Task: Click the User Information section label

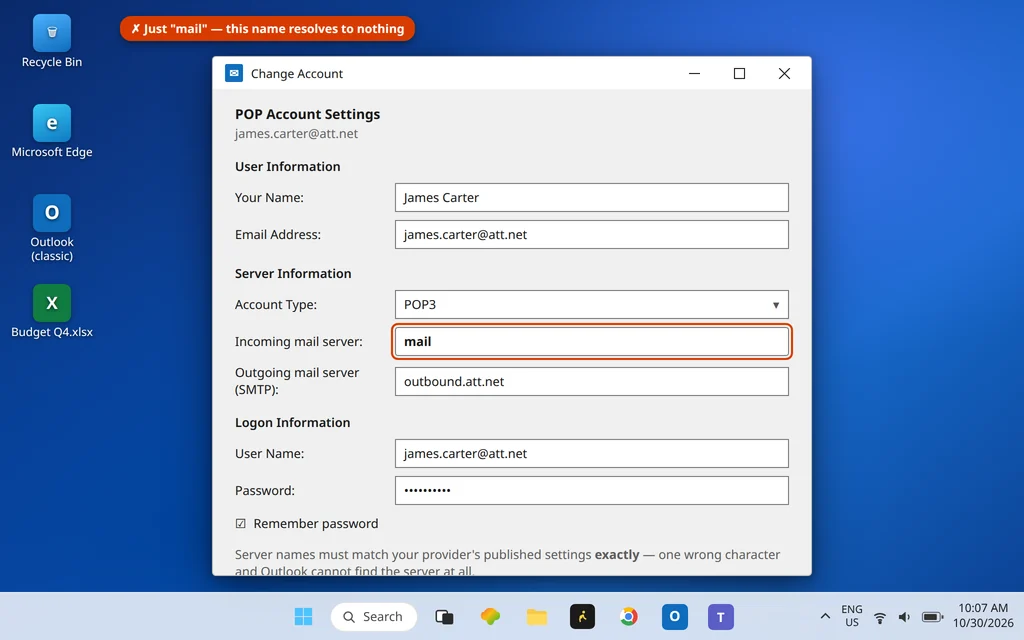Action: 287,167
